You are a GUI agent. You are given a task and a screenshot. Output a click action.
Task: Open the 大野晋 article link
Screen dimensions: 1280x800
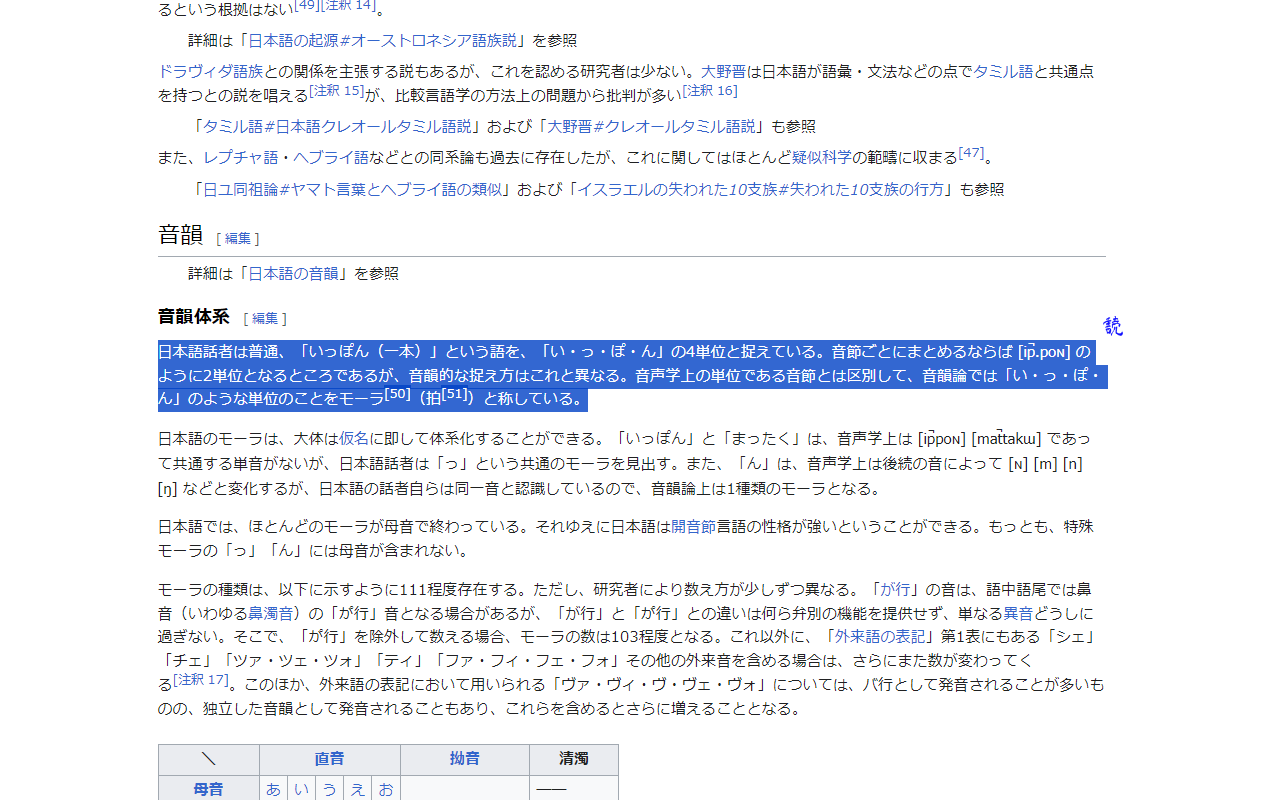(x=723, y=71)
